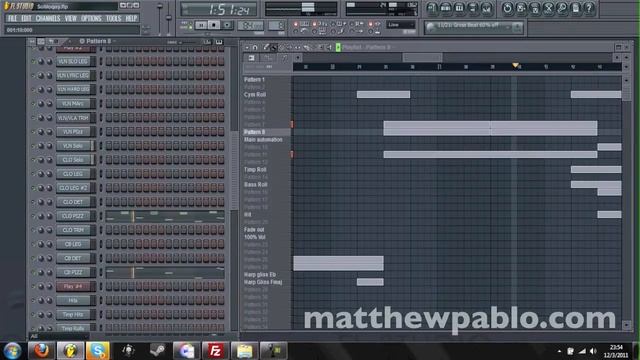Click the orange playhead marker on timeline
Screen dimensions: 640x360
515,65
